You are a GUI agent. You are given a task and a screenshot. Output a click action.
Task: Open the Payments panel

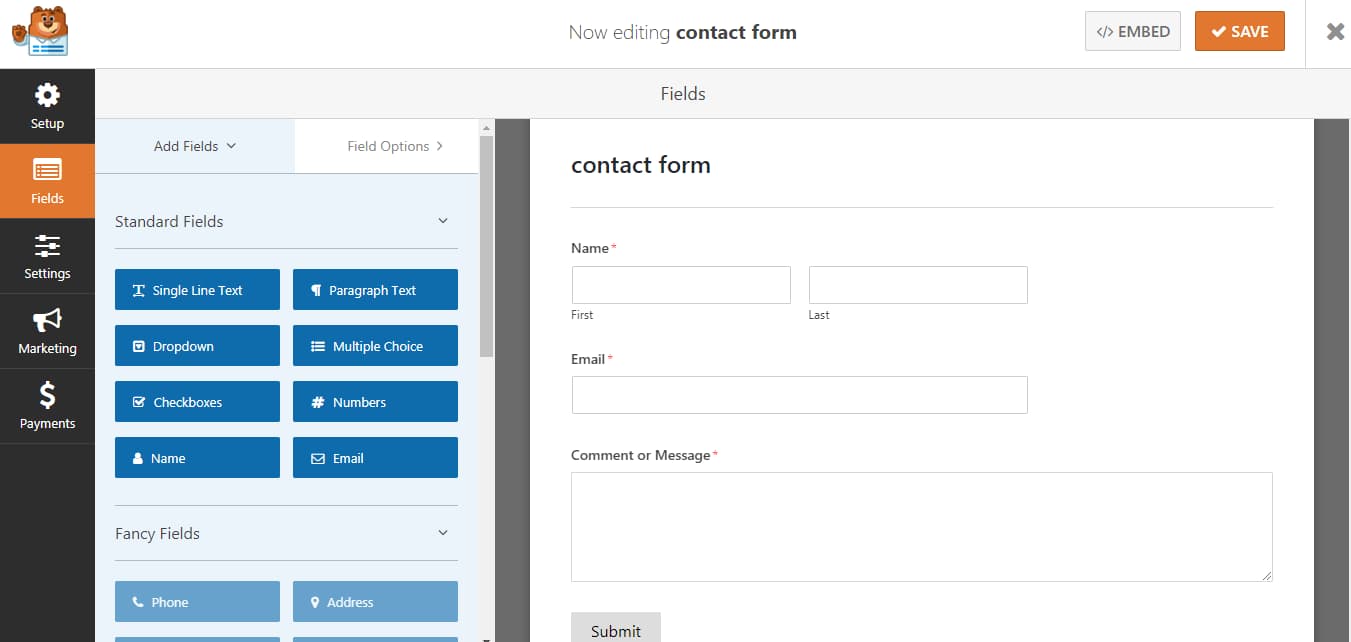47,406
